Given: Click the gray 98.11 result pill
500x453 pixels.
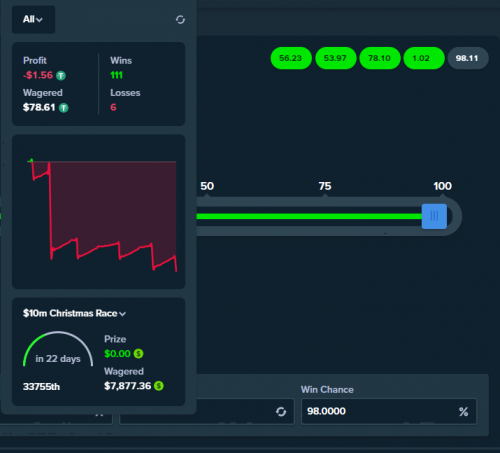Looking at the screenshot, I should tap(468, 58).
